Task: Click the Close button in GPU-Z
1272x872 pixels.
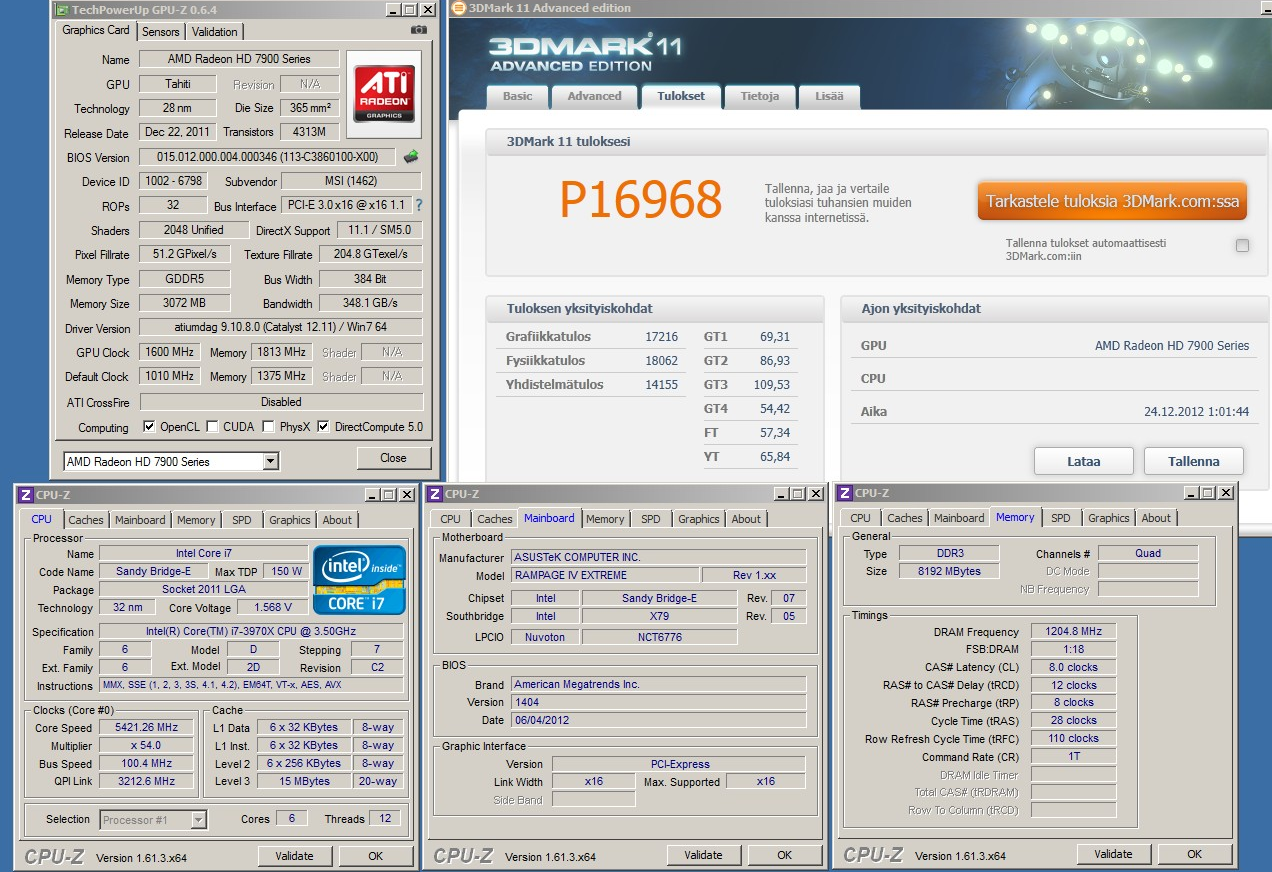Action: click(x=393, y=458)
